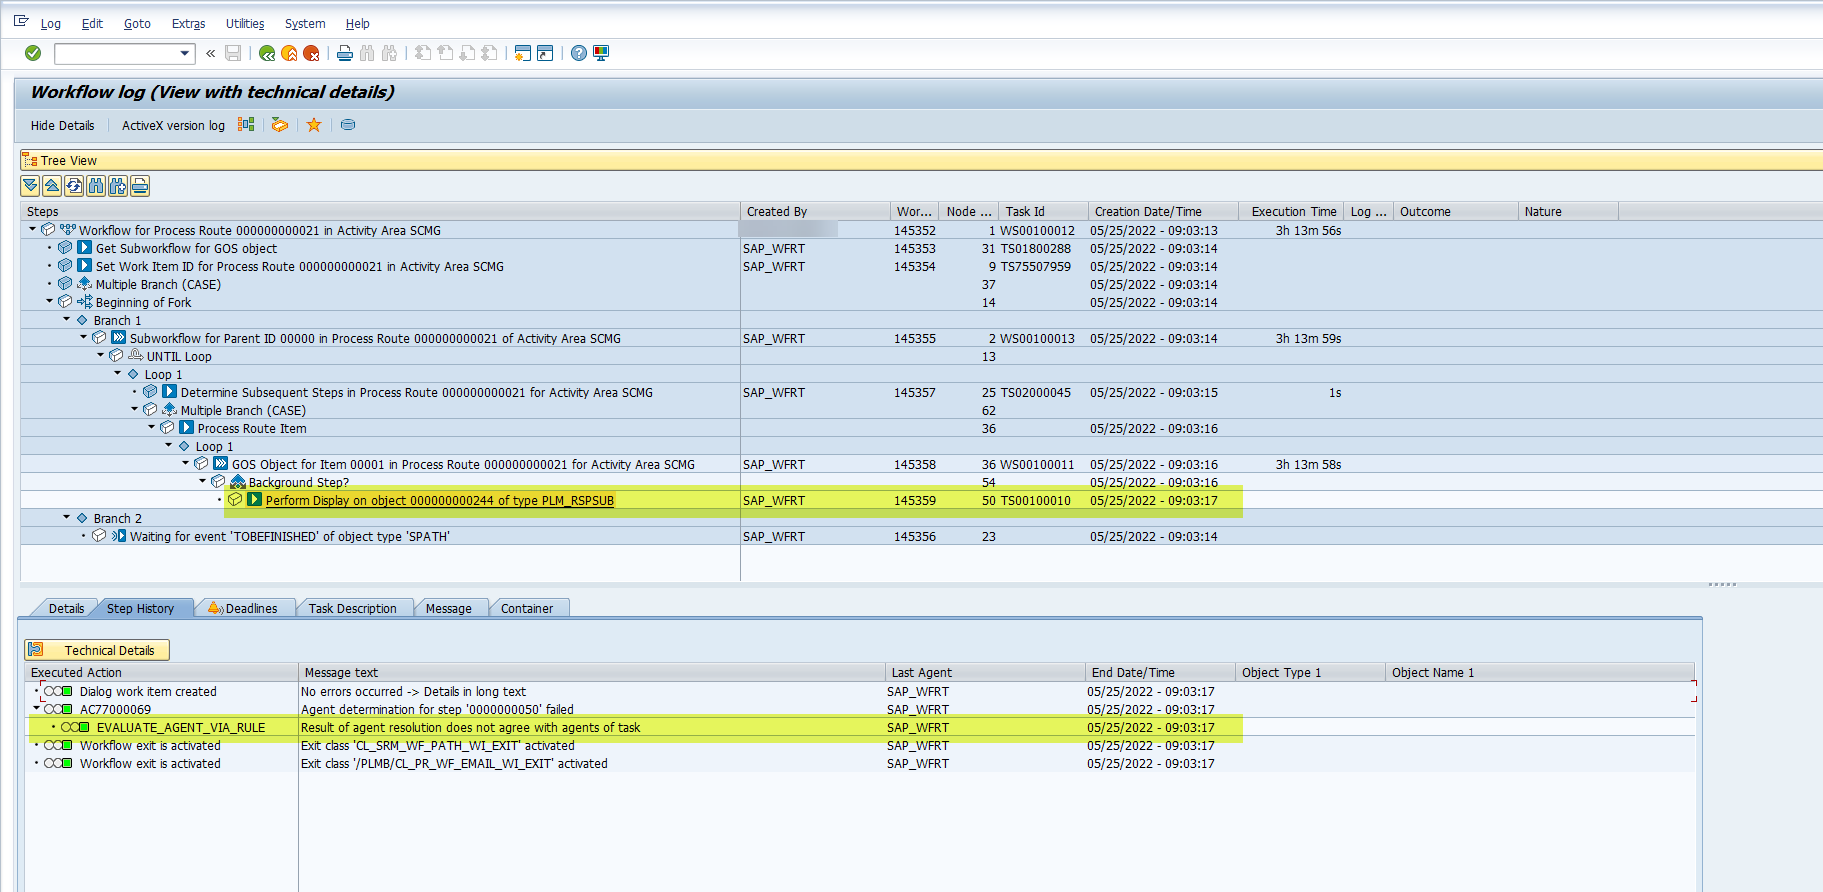Collapse the Branch 2 node

(67, 518)
